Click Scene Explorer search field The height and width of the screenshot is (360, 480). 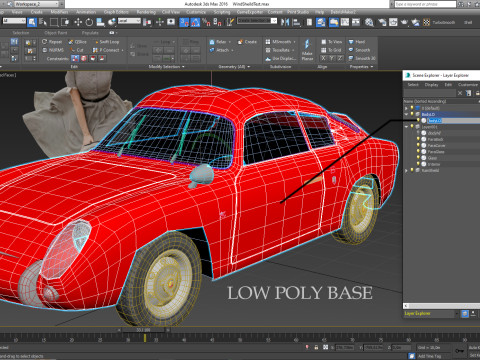[429, 93]
